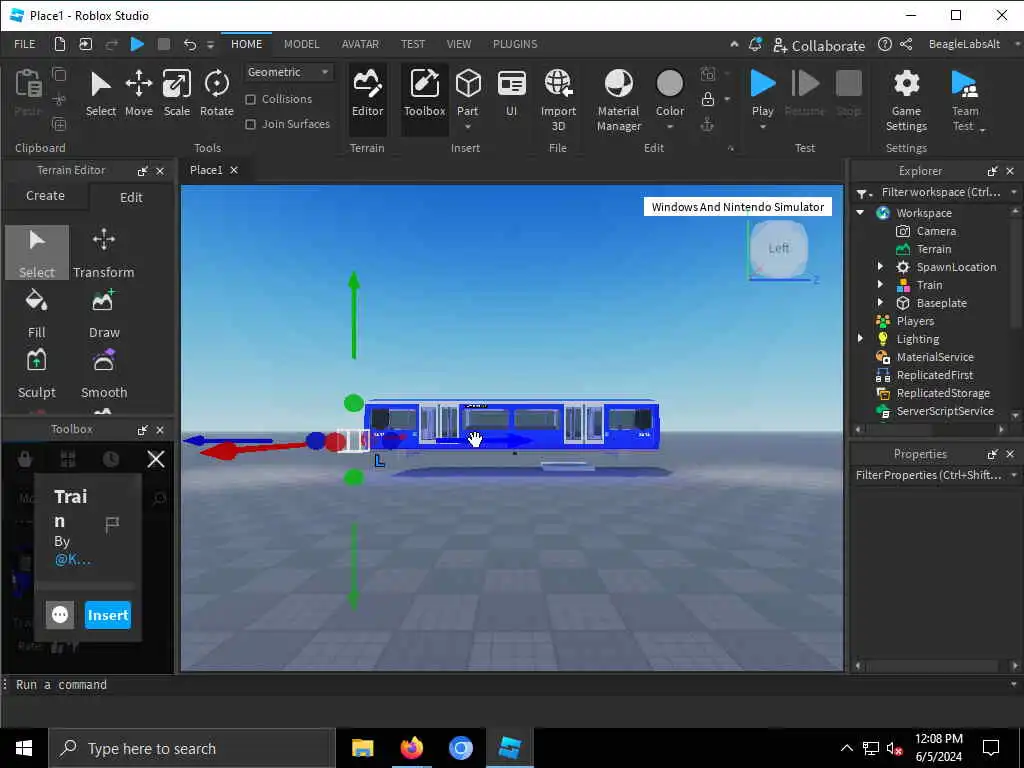Open Firefox from the taskbar
The image size is (1024, 768).
(x=411, y=748)
